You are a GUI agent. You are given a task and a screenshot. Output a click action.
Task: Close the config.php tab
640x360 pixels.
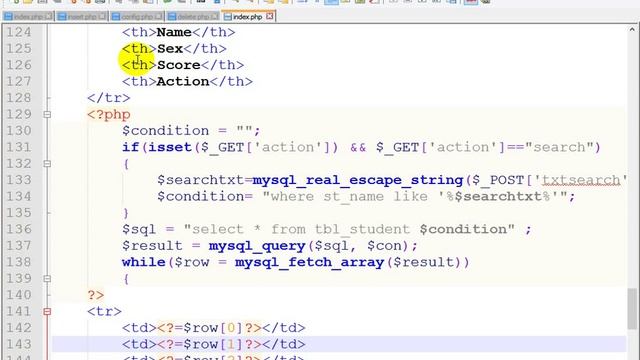click(x=158, y=16)
